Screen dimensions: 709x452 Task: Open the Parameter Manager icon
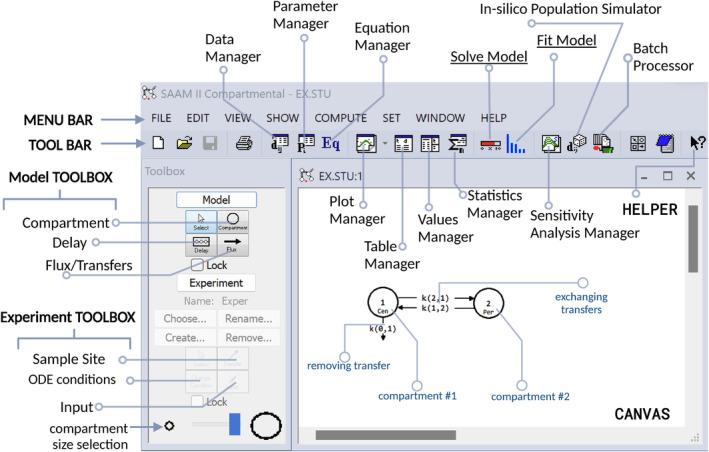pos(306,144)
